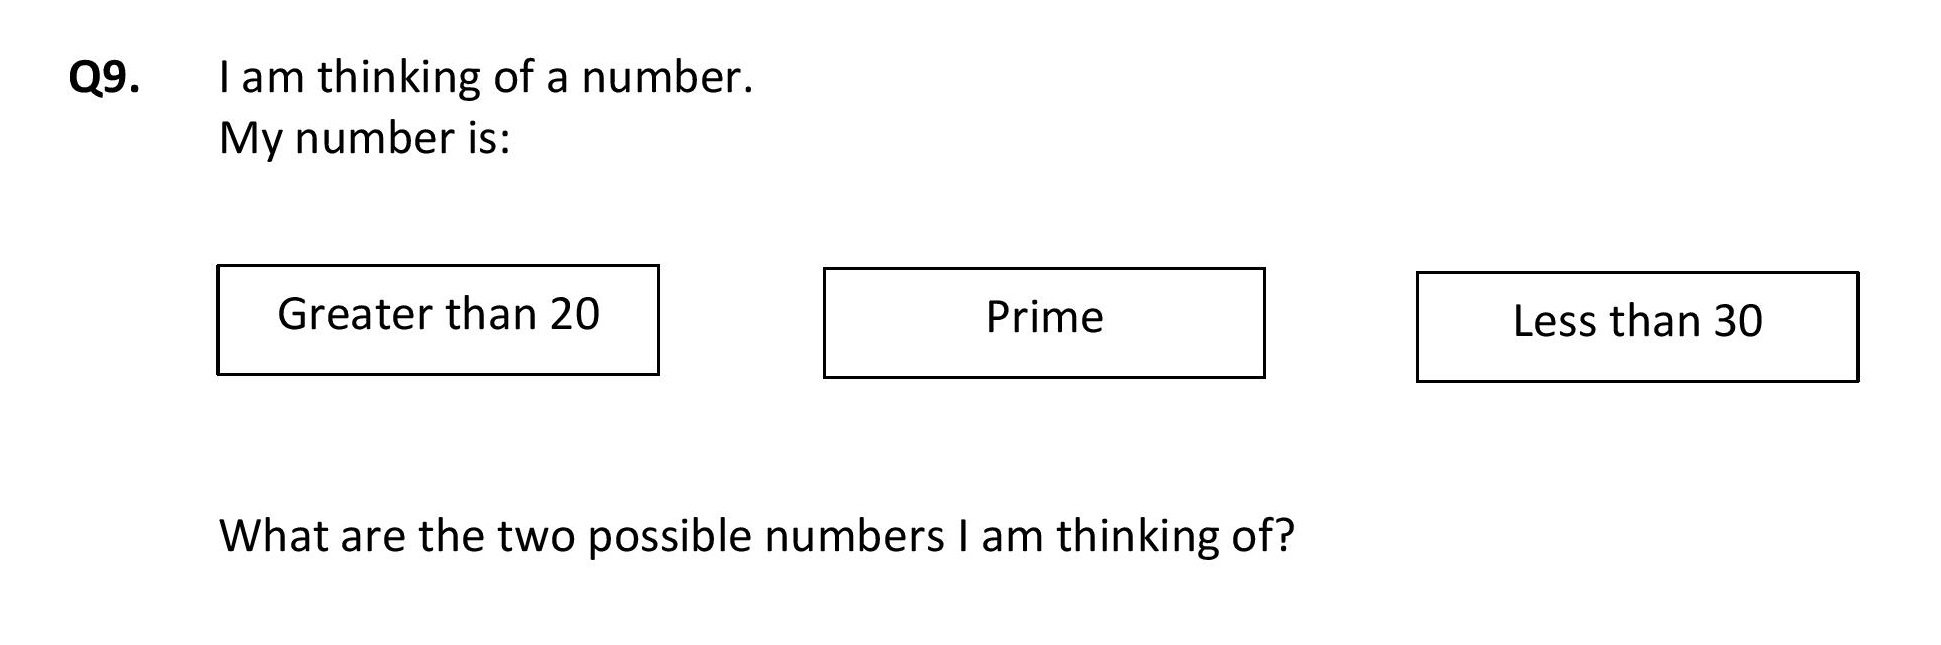The width and height of the screenshot is (1941, 645).
Task: Click the question mark ending the question
Action: [1284, 535]
